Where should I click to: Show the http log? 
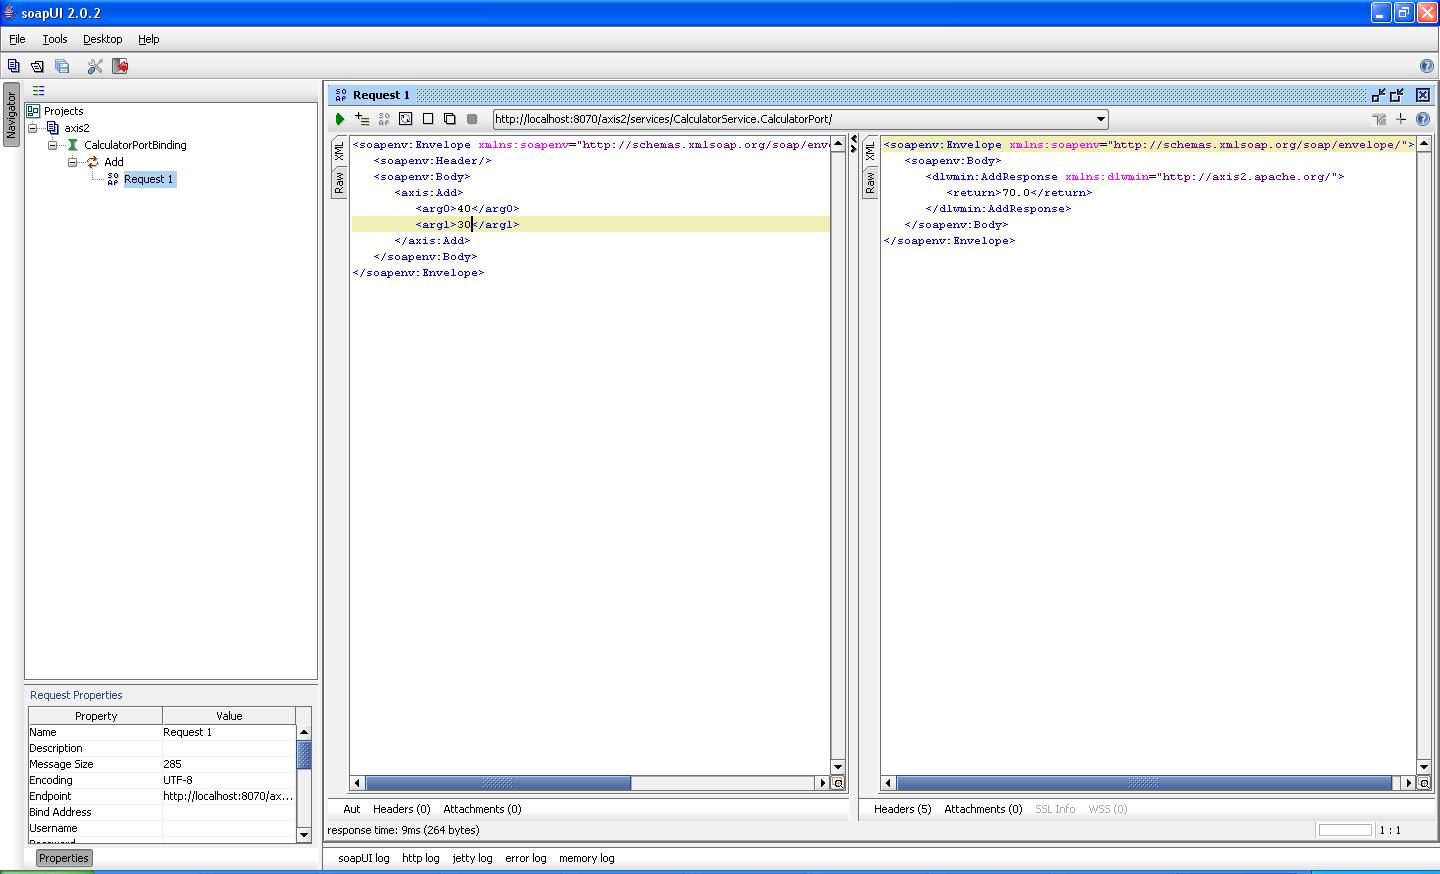(420, 858)
